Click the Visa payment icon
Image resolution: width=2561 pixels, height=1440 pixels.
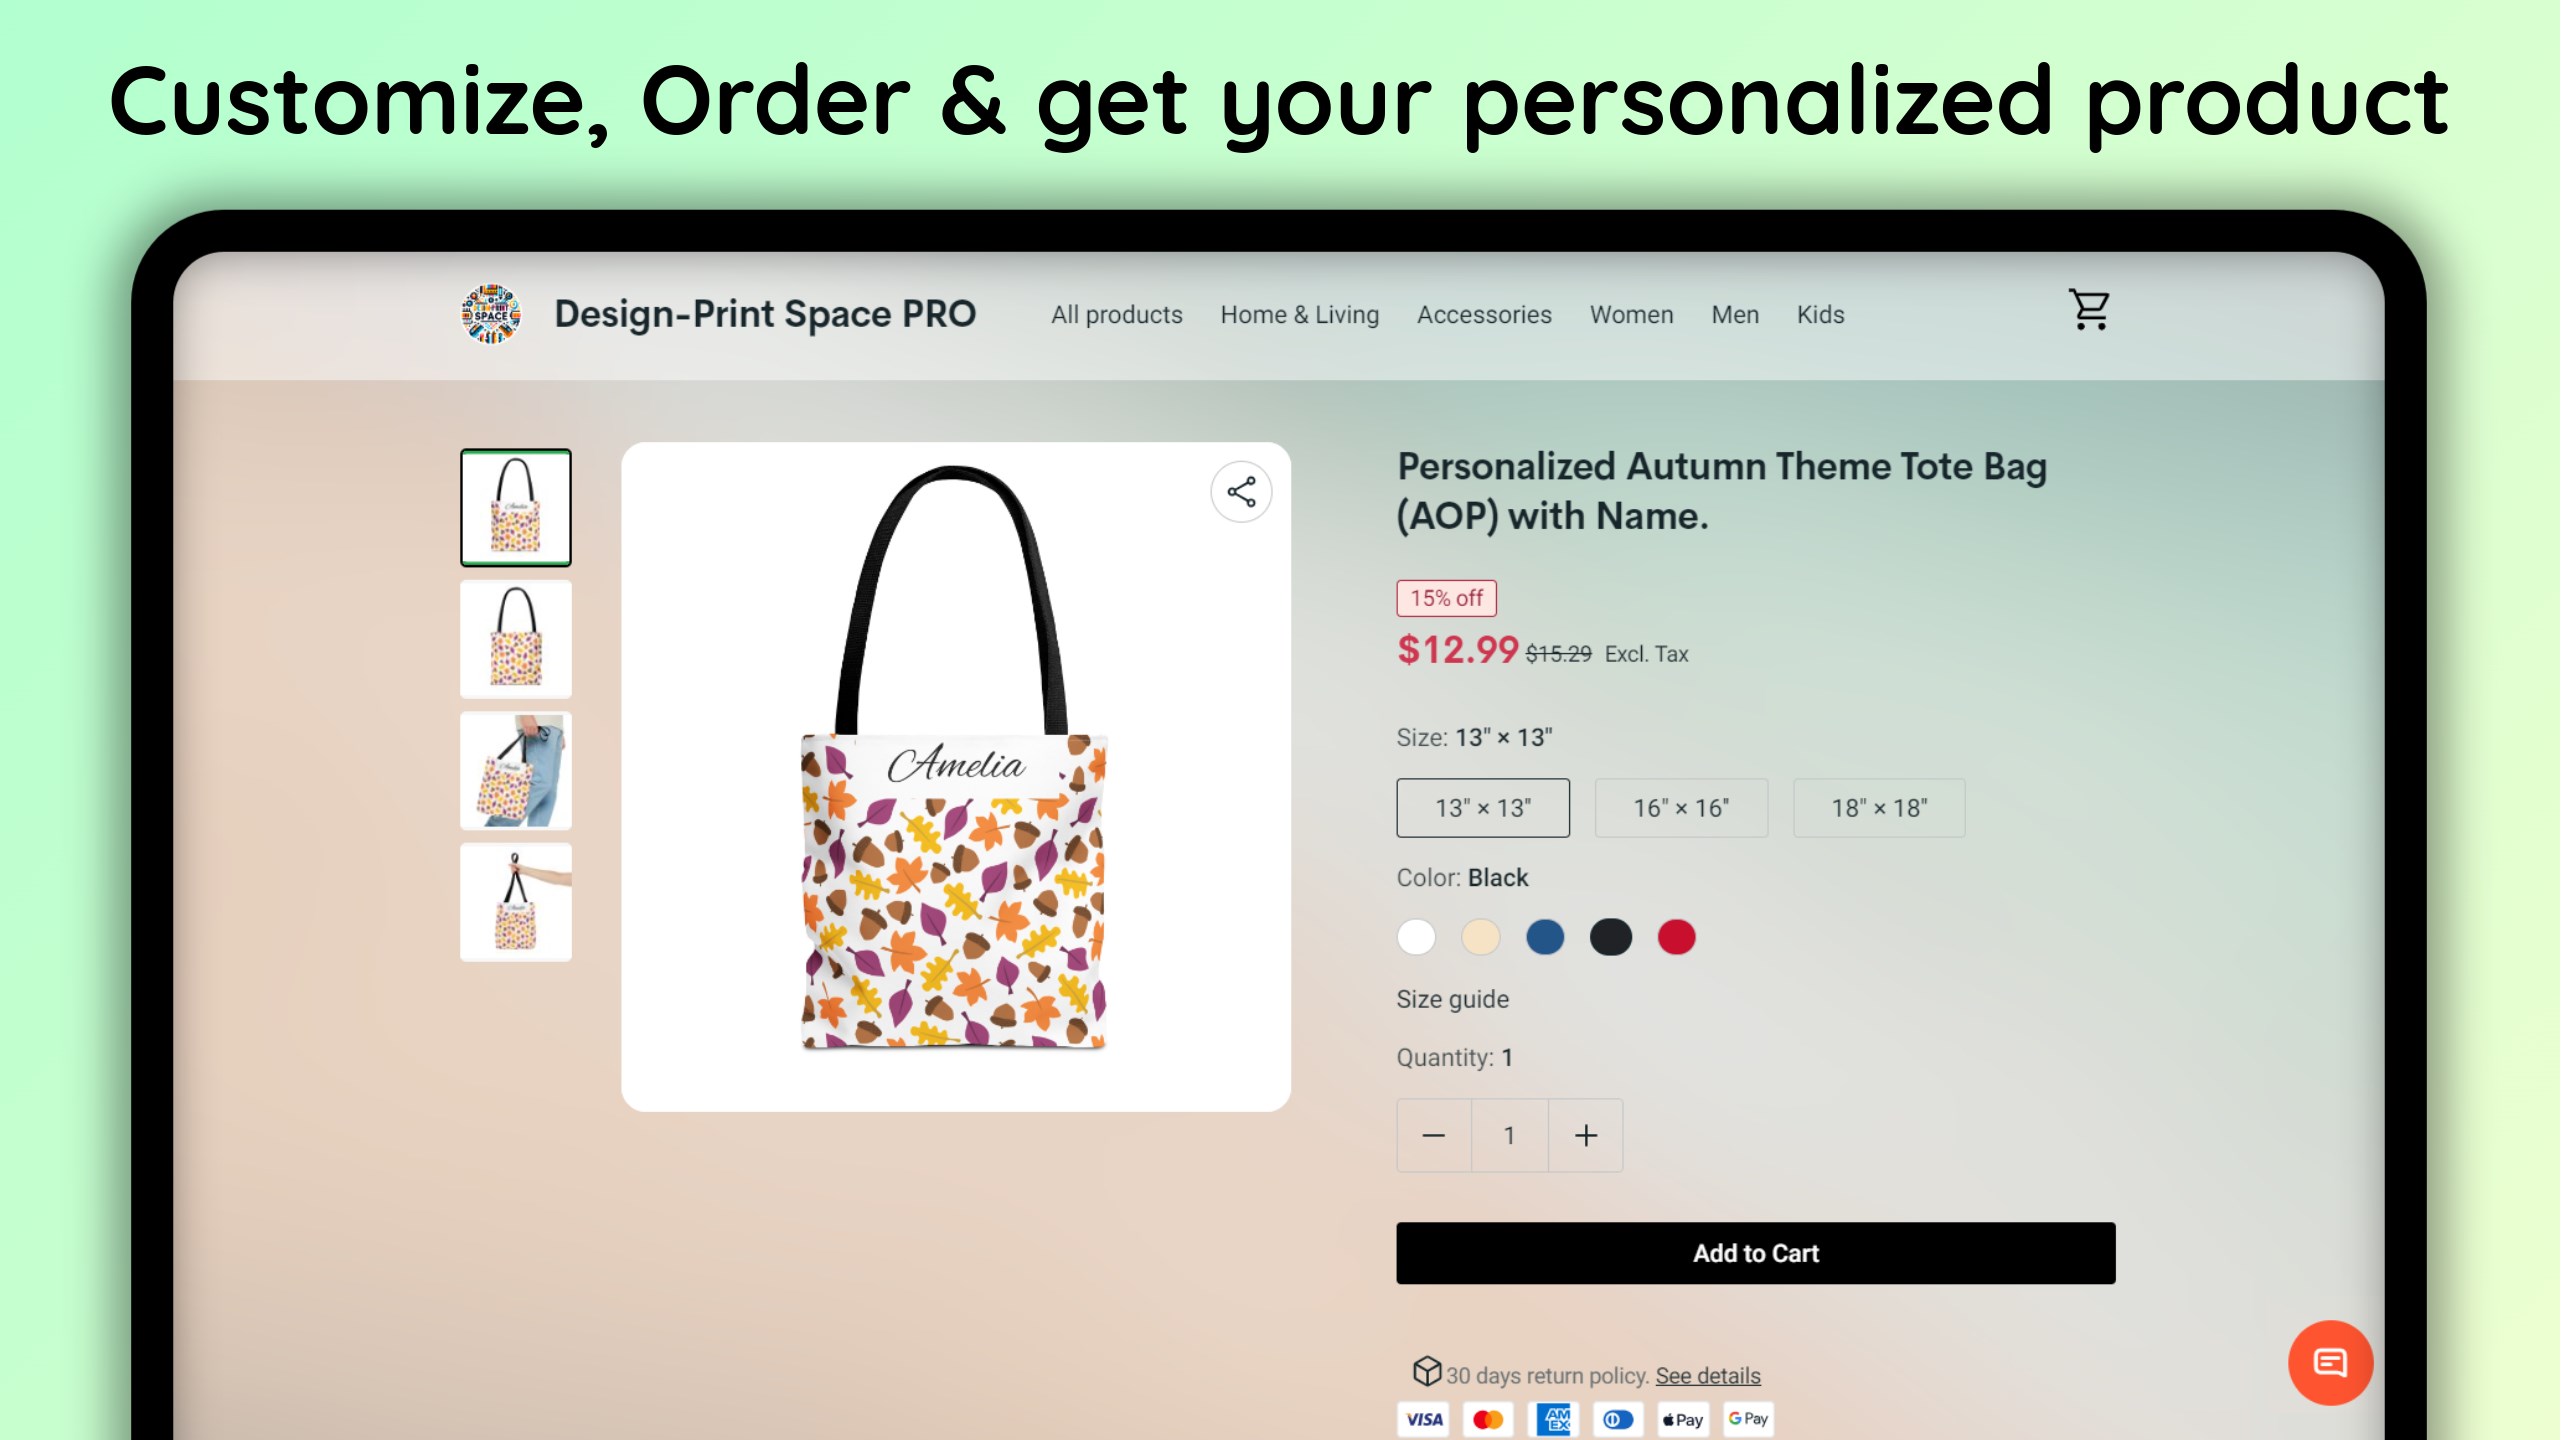point(1424,1419)
